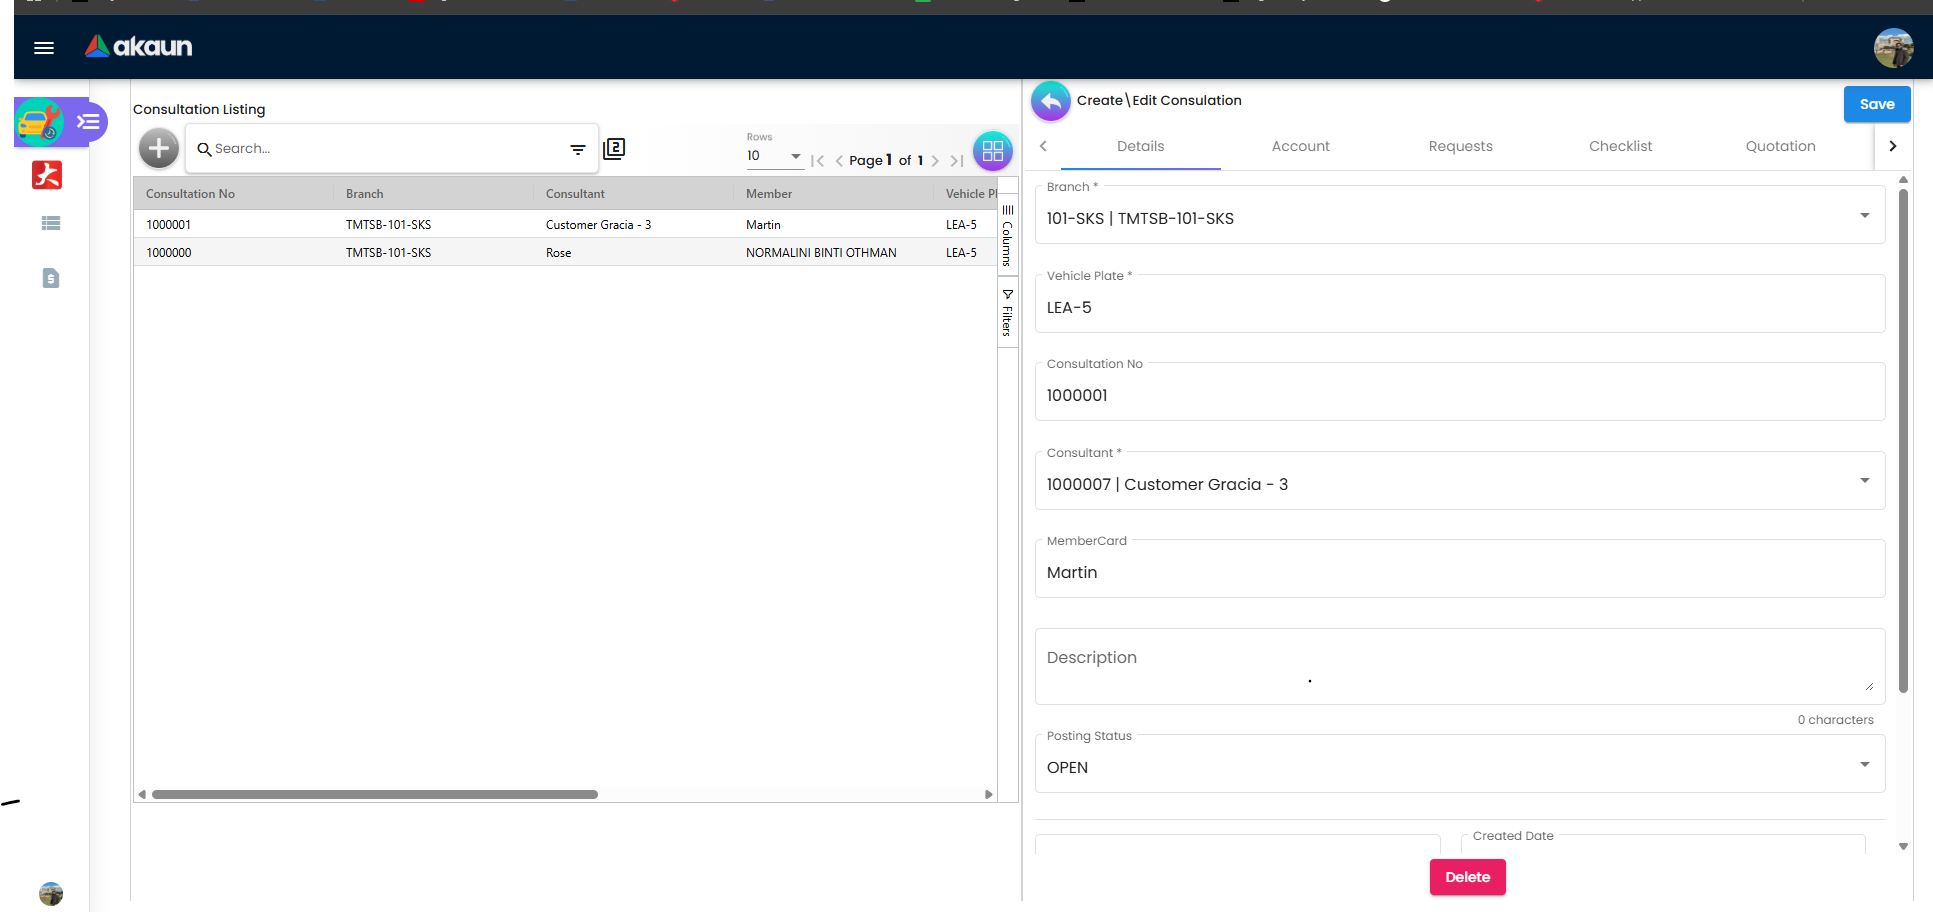
Task: Go to first page of listing
Action: [x=818, y=160]
